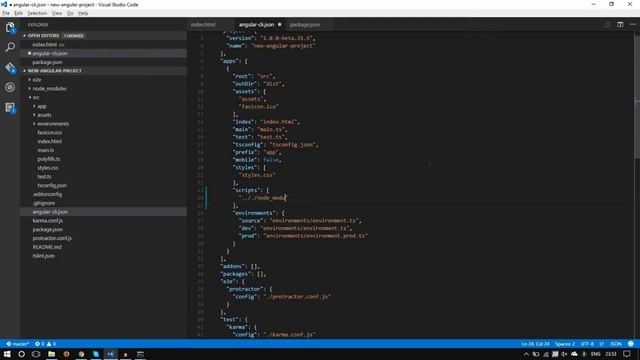Click the Split Editor icon
Image resolution: width=640 pixels, height=360 pixels.
(620, 24)
